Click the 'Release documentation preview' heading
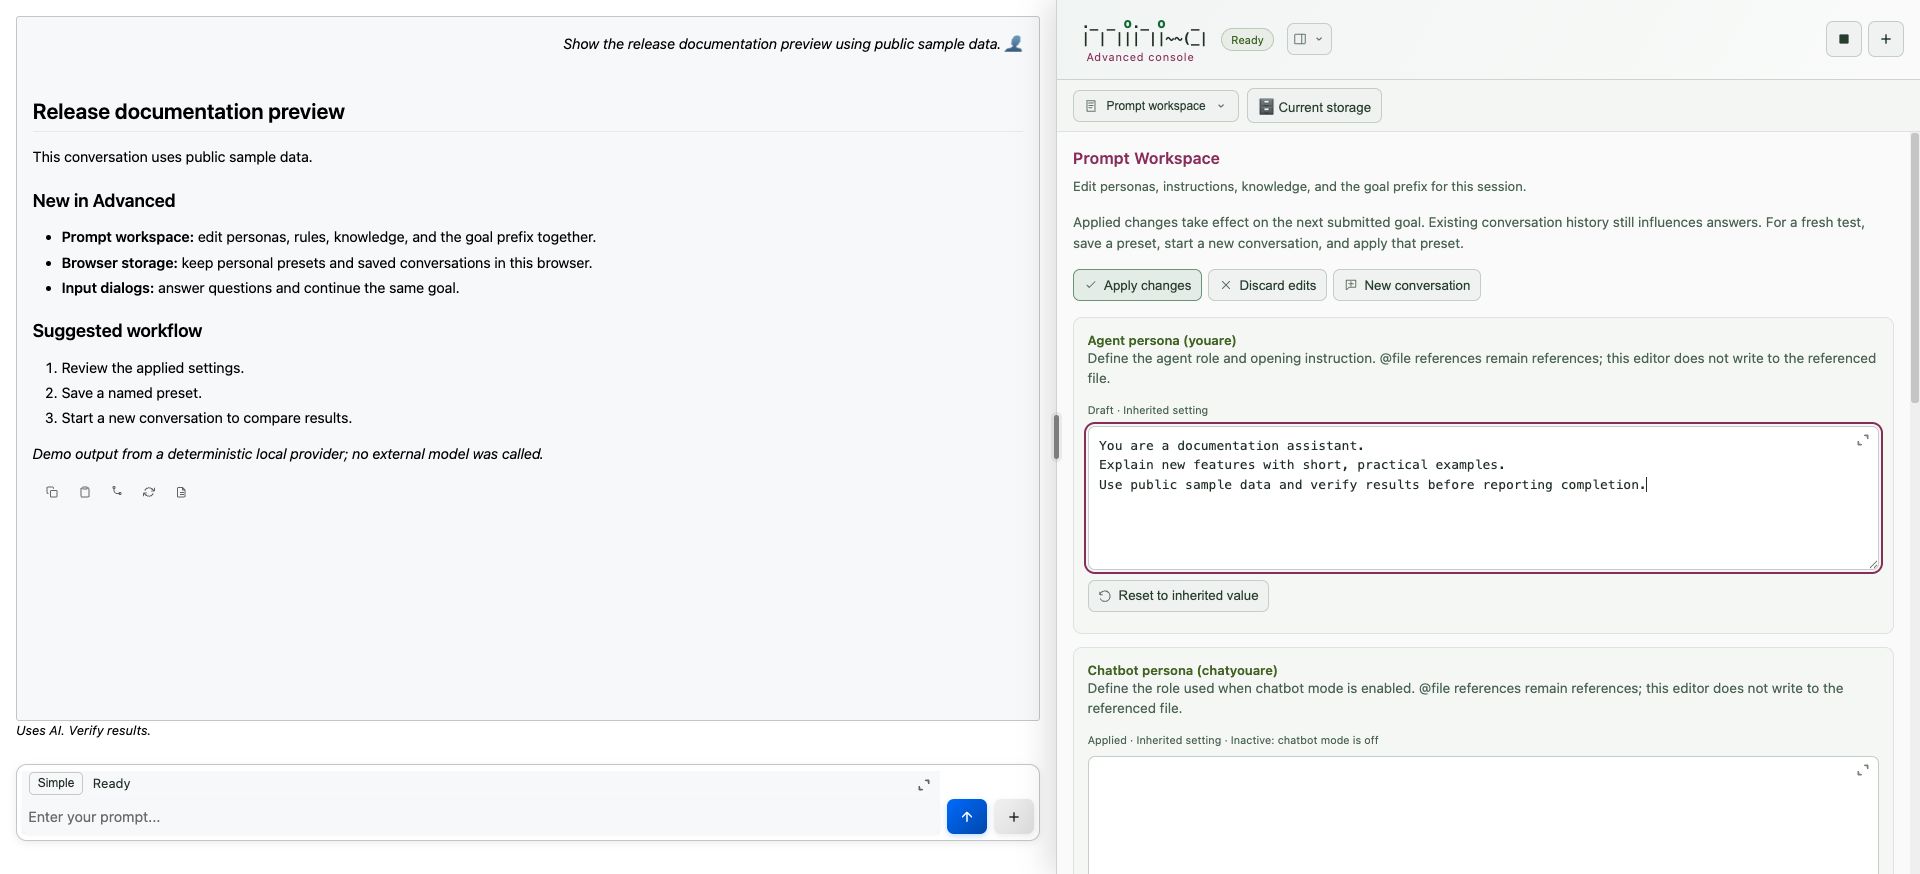This screenshot has width=1920, height=874. pos(189,112)
